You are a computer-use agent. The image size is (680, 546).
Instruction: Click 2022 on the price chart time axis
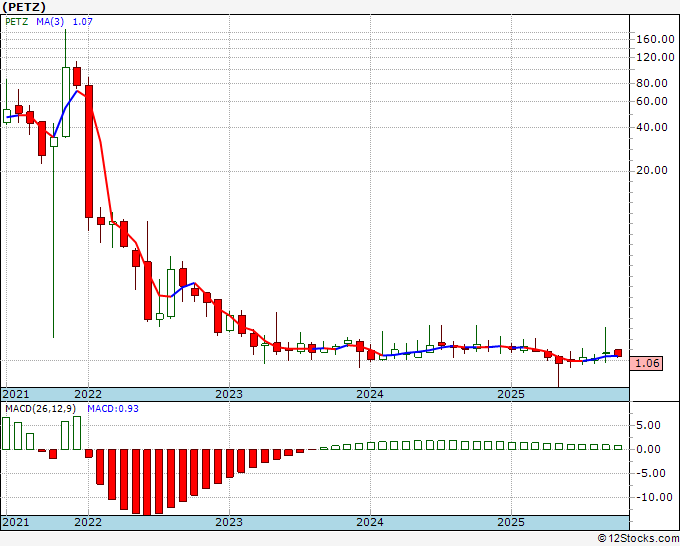[88, 394]
